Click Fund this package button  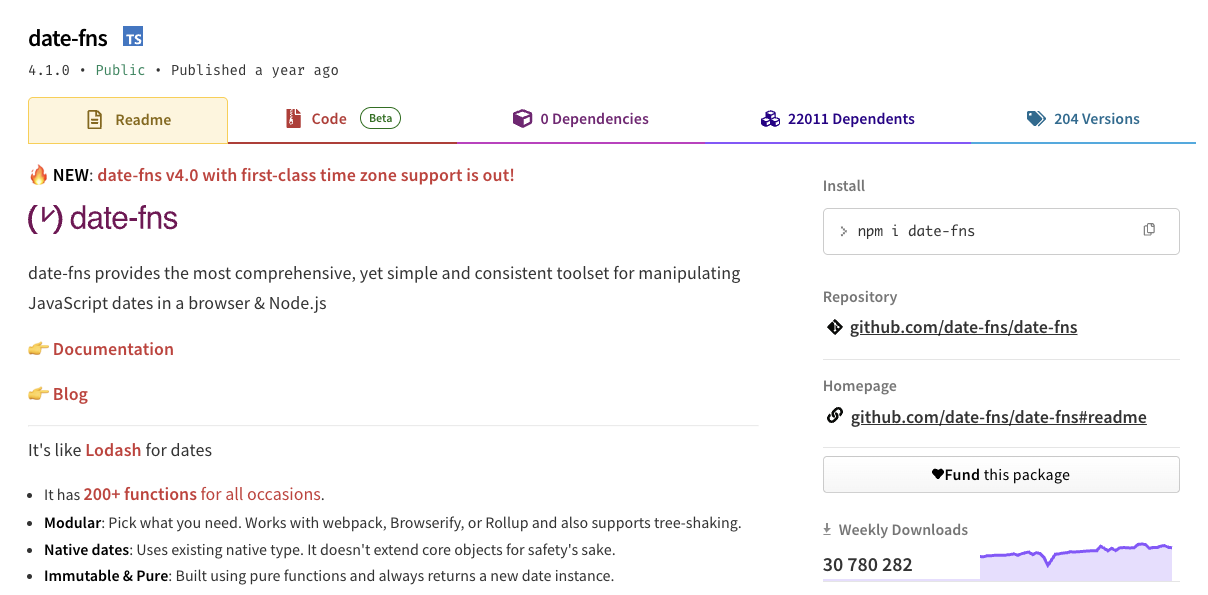[x=1001, y=475]
